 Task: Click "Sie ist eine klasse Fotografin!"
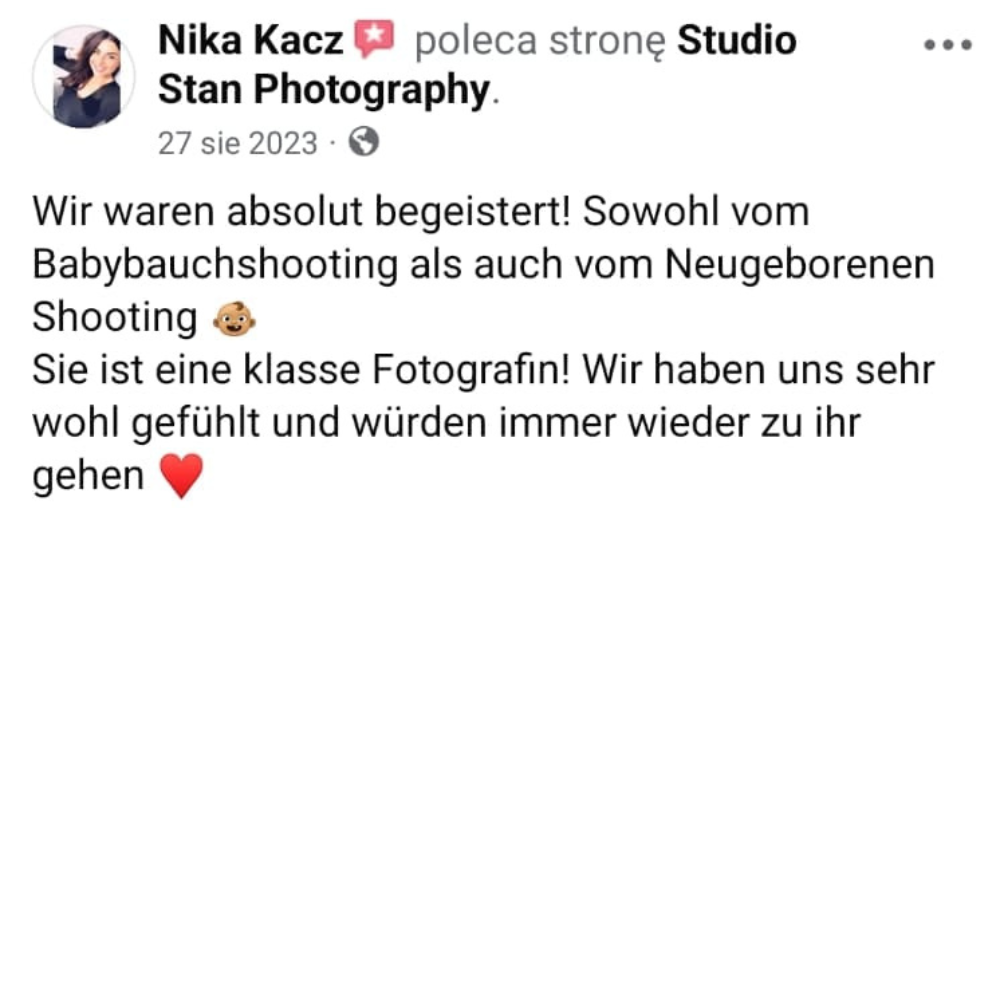(x=301, y=370)
